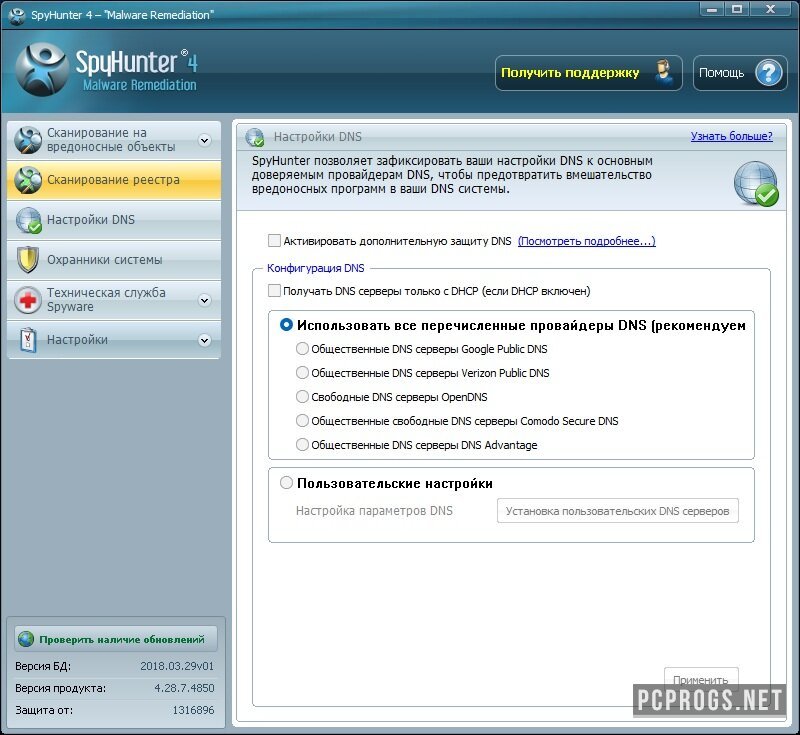Screen dimensions: 800x735
Task: Enable the additional DNS protection checkbox
Action: click(274, 241)
